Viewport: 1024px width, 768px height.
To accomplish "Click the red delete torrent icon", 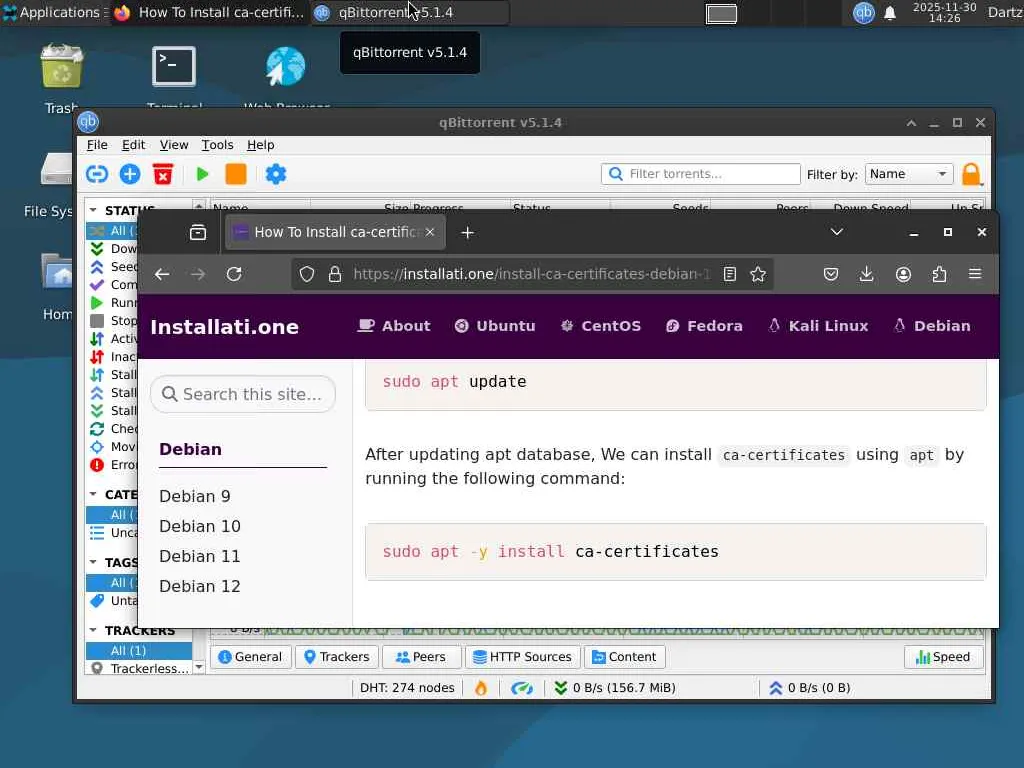I will pos(163,174).
